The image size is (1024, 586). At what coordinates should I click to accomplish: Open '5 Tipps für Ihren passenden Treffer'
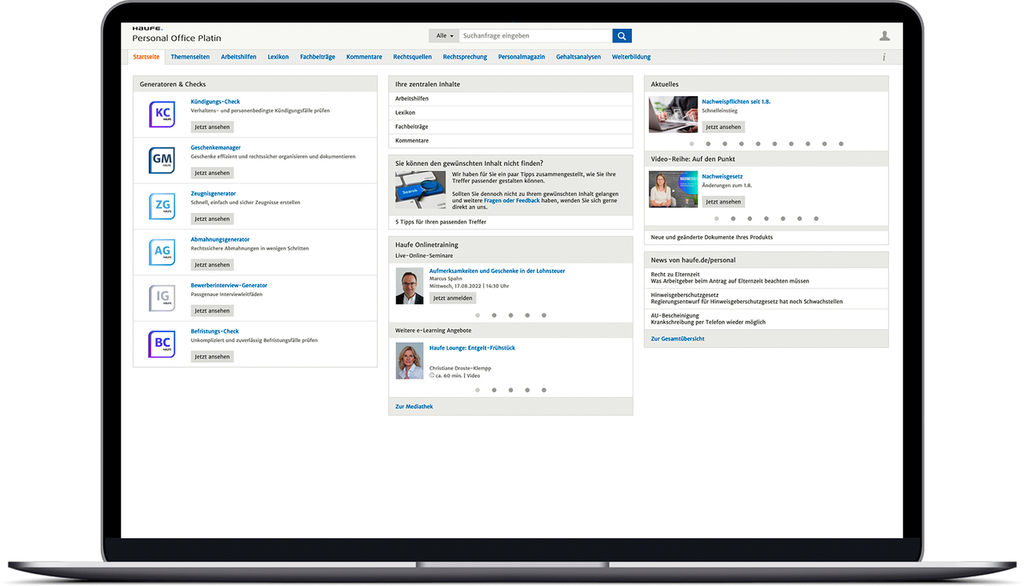pyautogui.click(x=511, y=222)
